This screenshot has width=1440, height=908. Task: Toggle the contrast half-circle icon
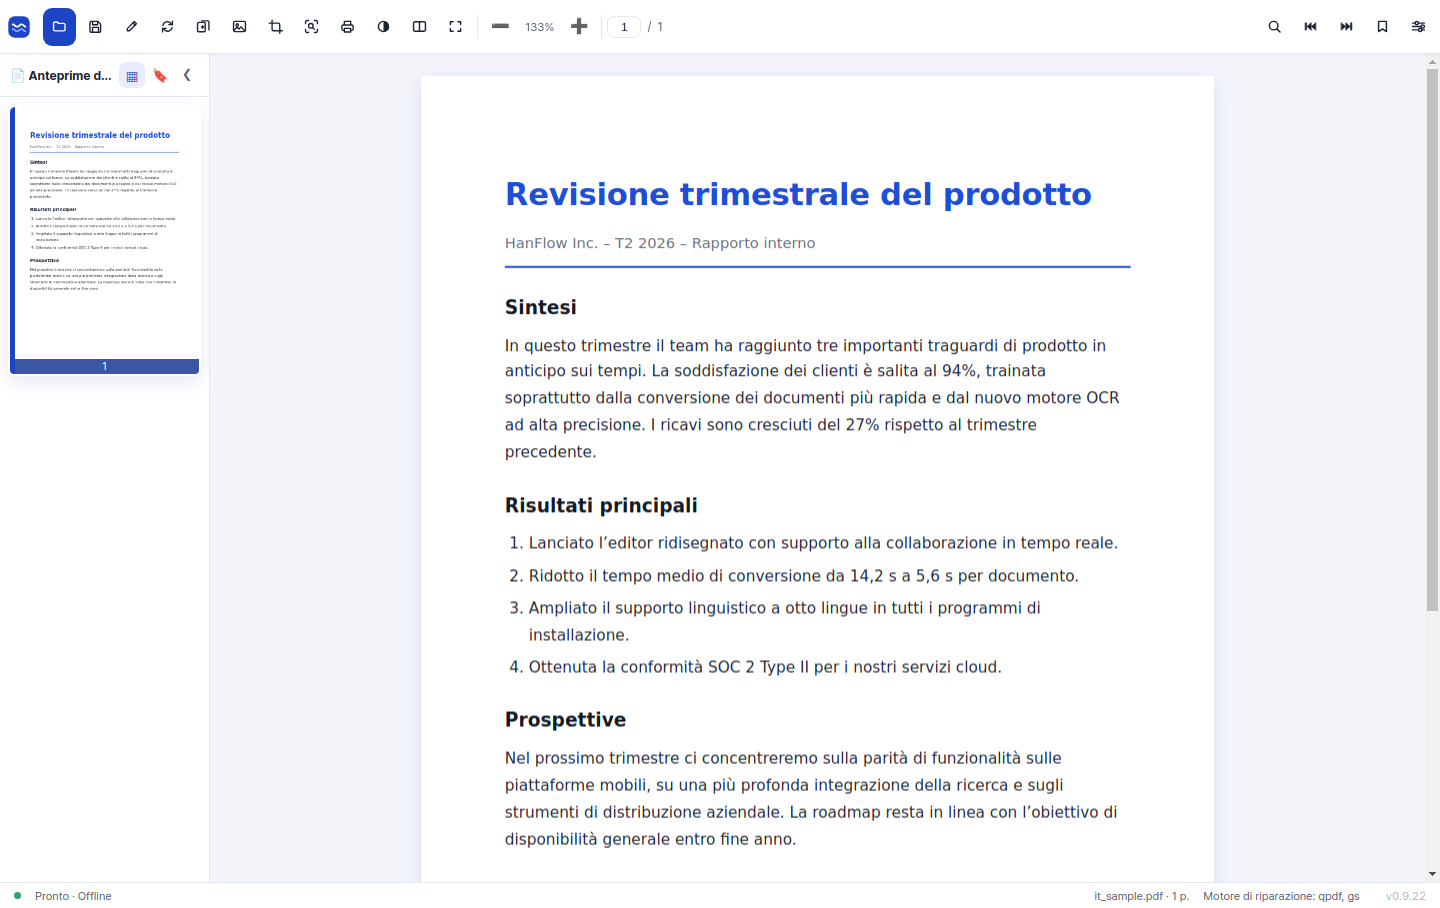click(383, 27)
